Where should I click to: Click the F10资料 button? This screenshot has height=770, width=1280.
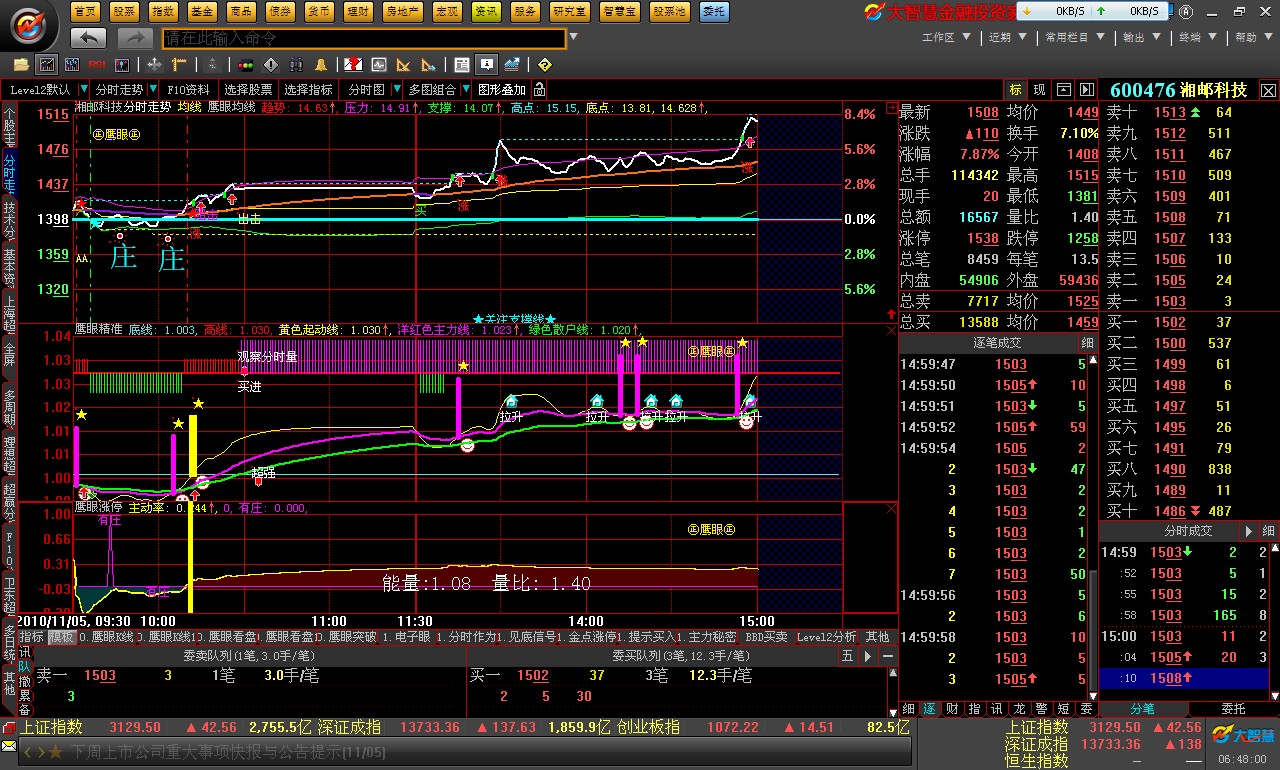[x=188, y=89]
